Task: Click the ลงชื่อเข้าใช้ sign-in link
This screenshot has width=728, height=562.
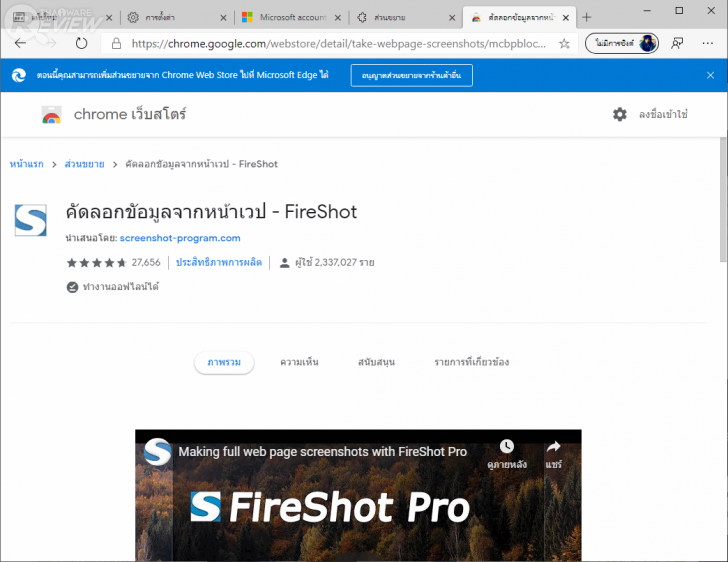Action: pyautogui.click(x=663, y=114)
